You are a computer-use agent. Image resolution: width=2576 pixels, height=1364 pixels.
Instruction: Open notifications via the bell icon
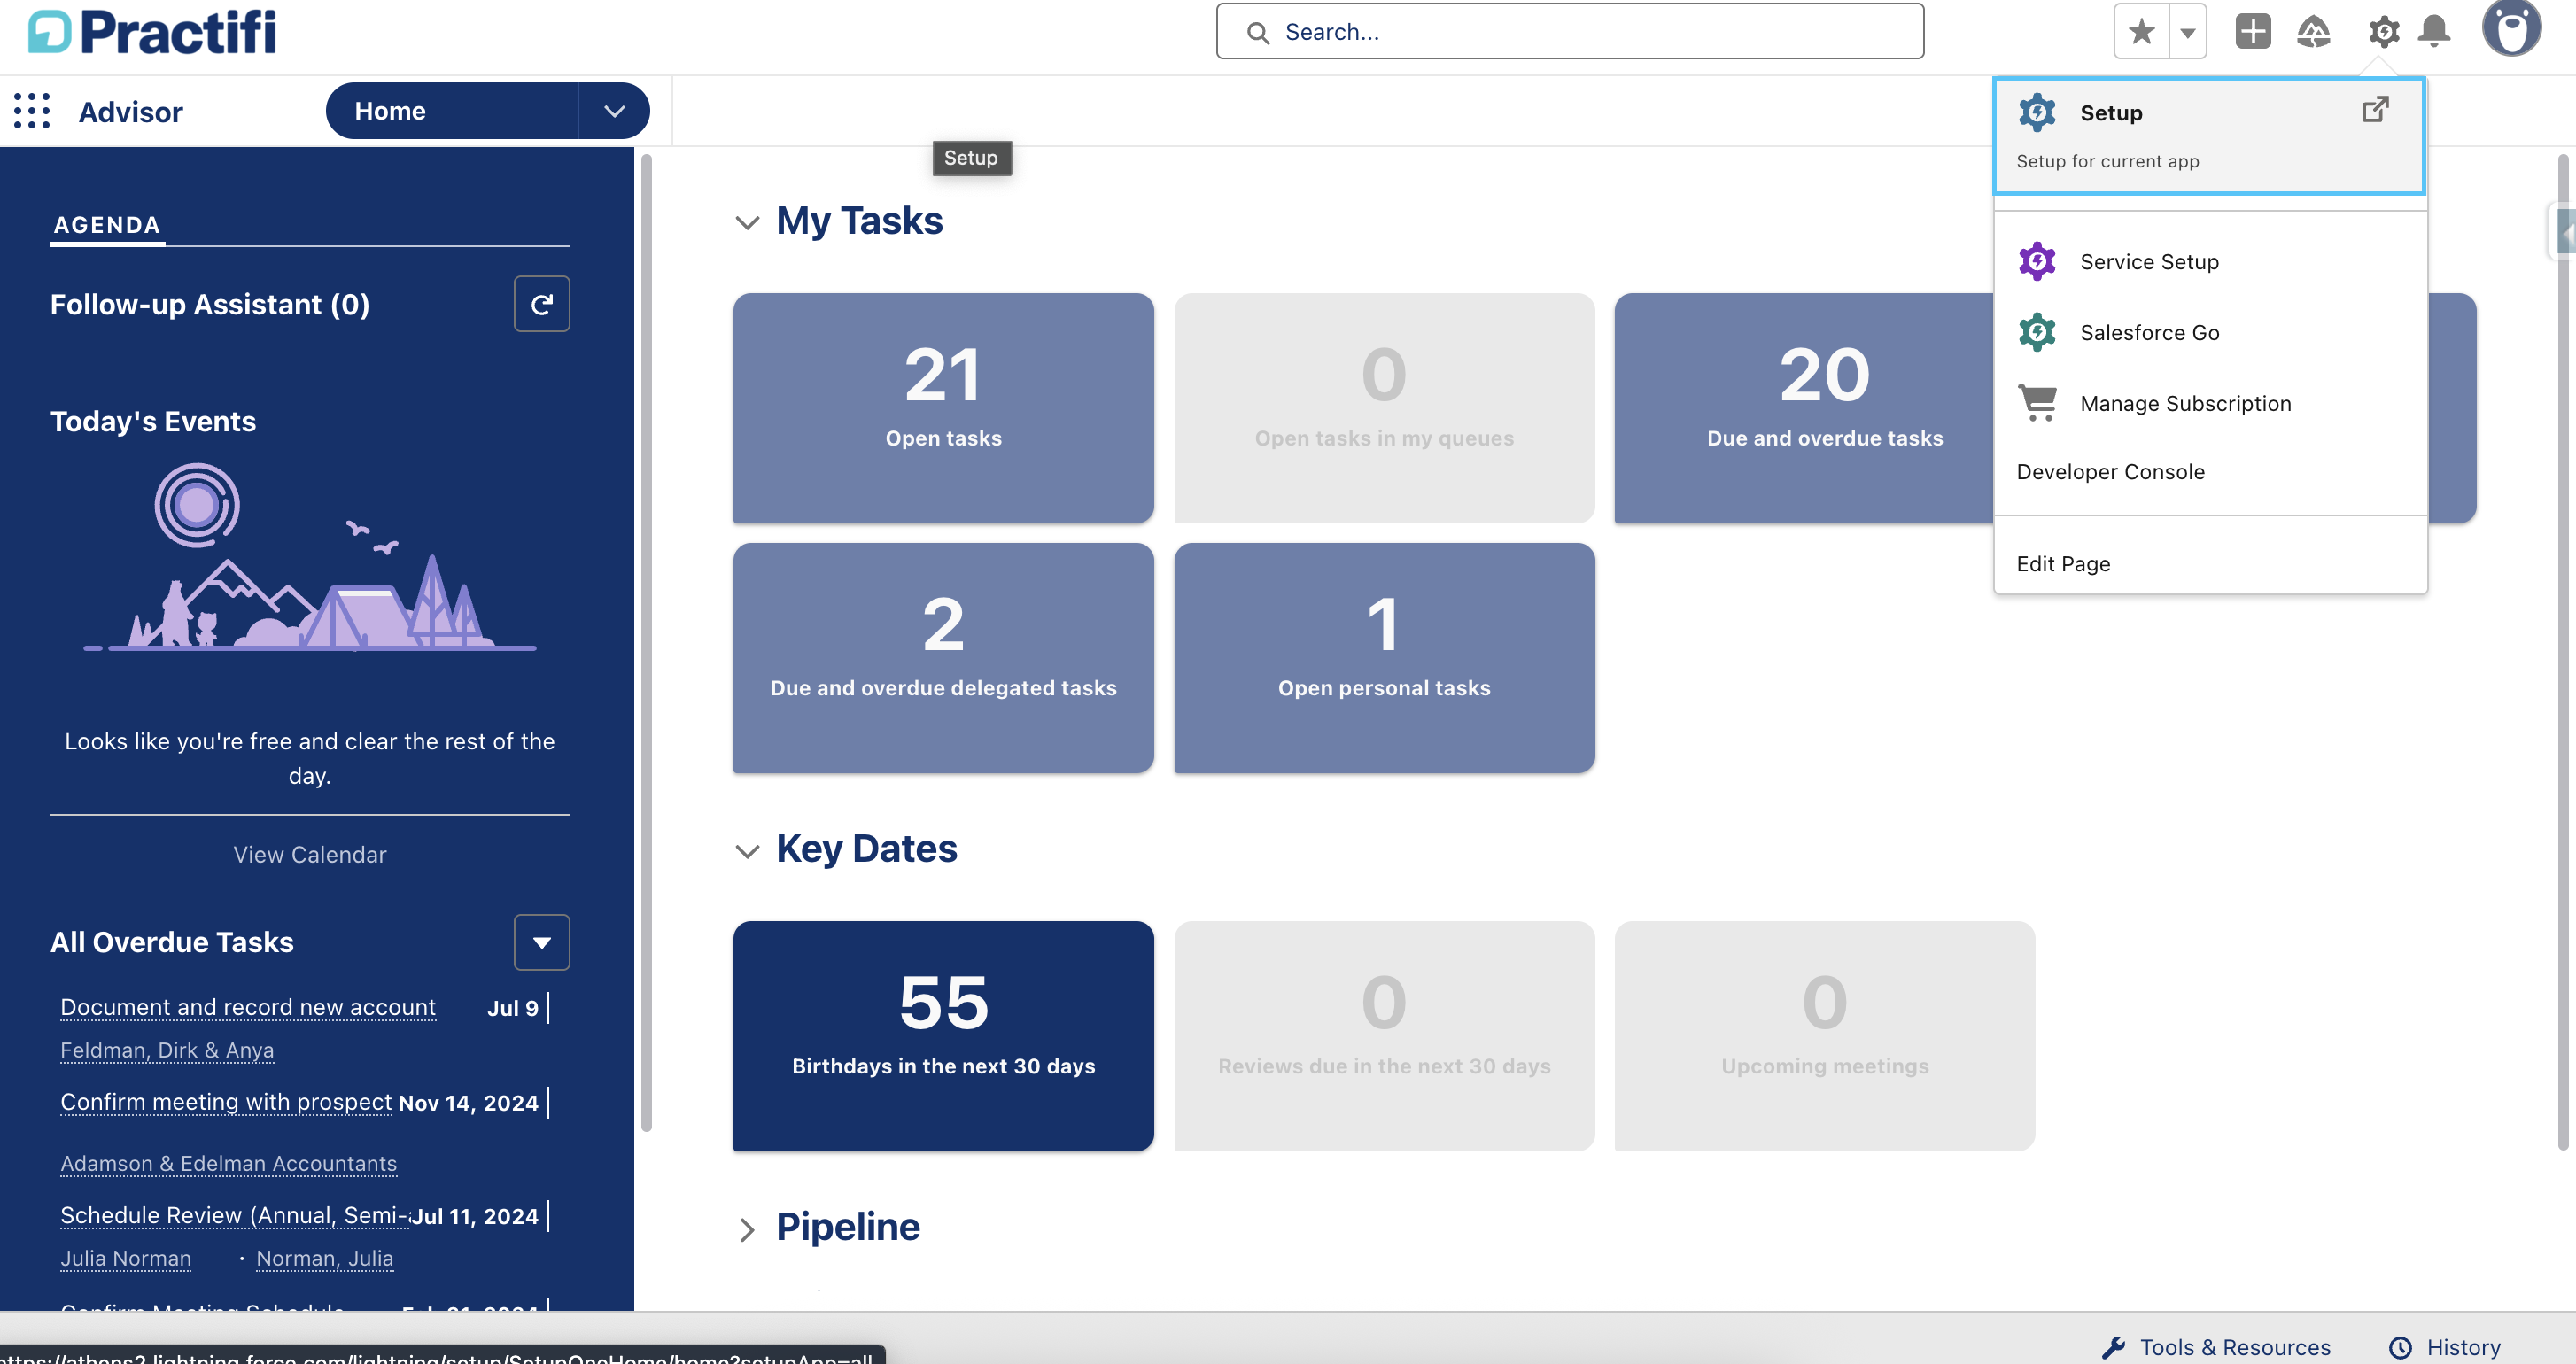coord(2433,31)
